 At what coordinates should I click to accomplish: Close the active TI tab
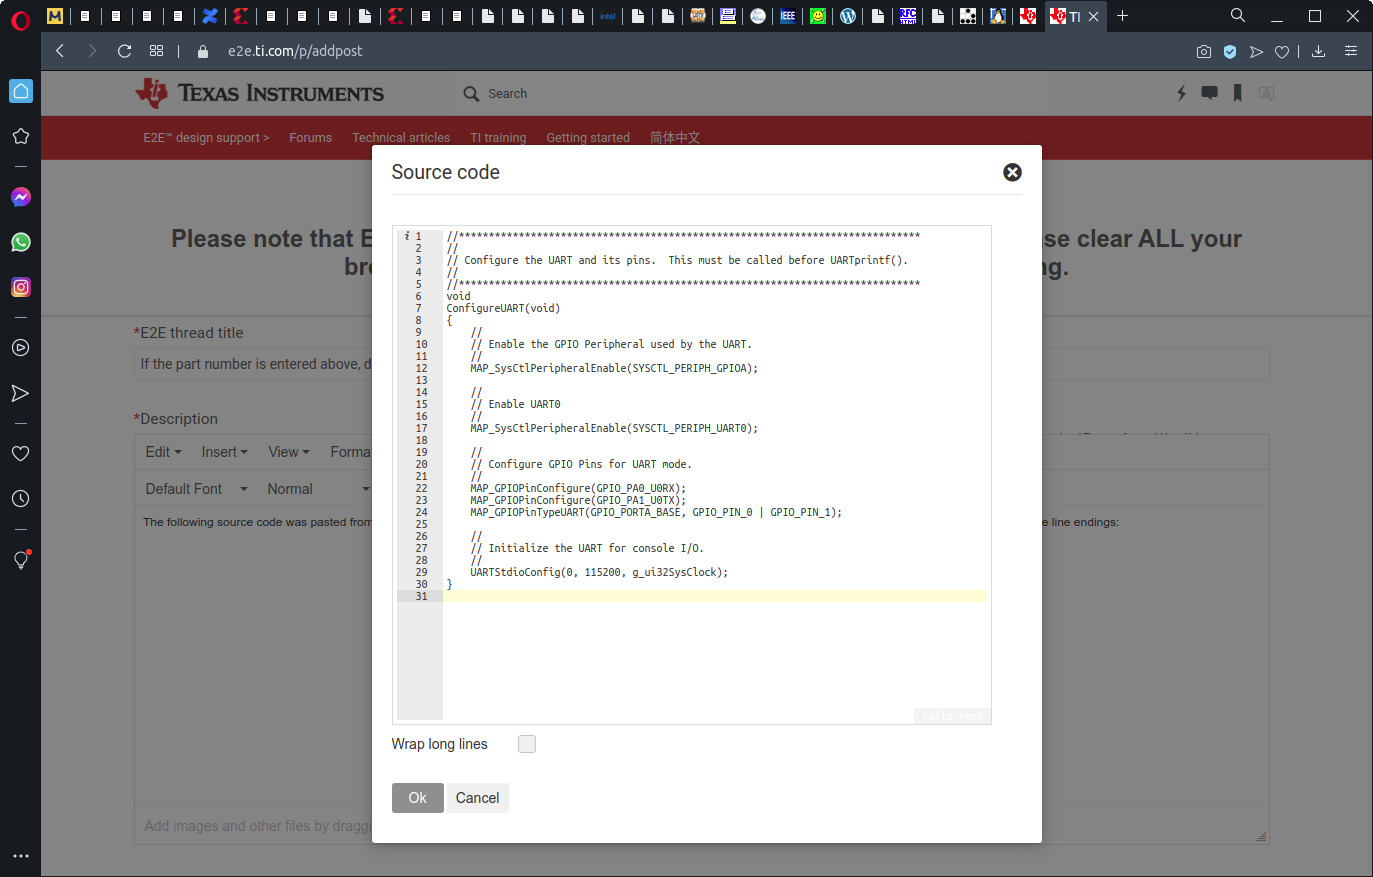pyautogui.click(x=1093, y=16)
